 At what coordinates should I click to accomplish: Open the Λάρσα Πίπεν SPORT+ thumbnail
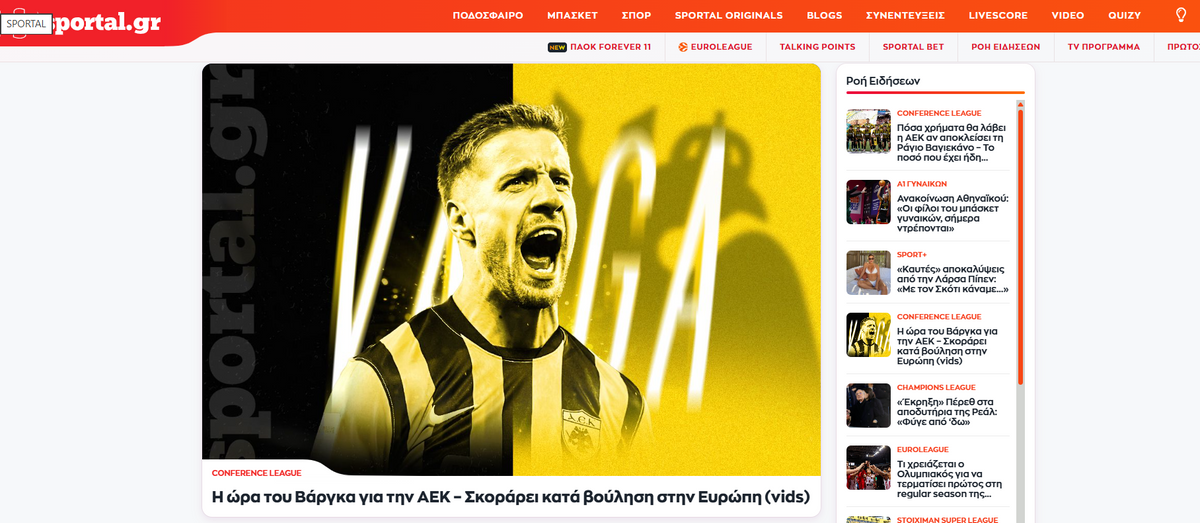868,273
